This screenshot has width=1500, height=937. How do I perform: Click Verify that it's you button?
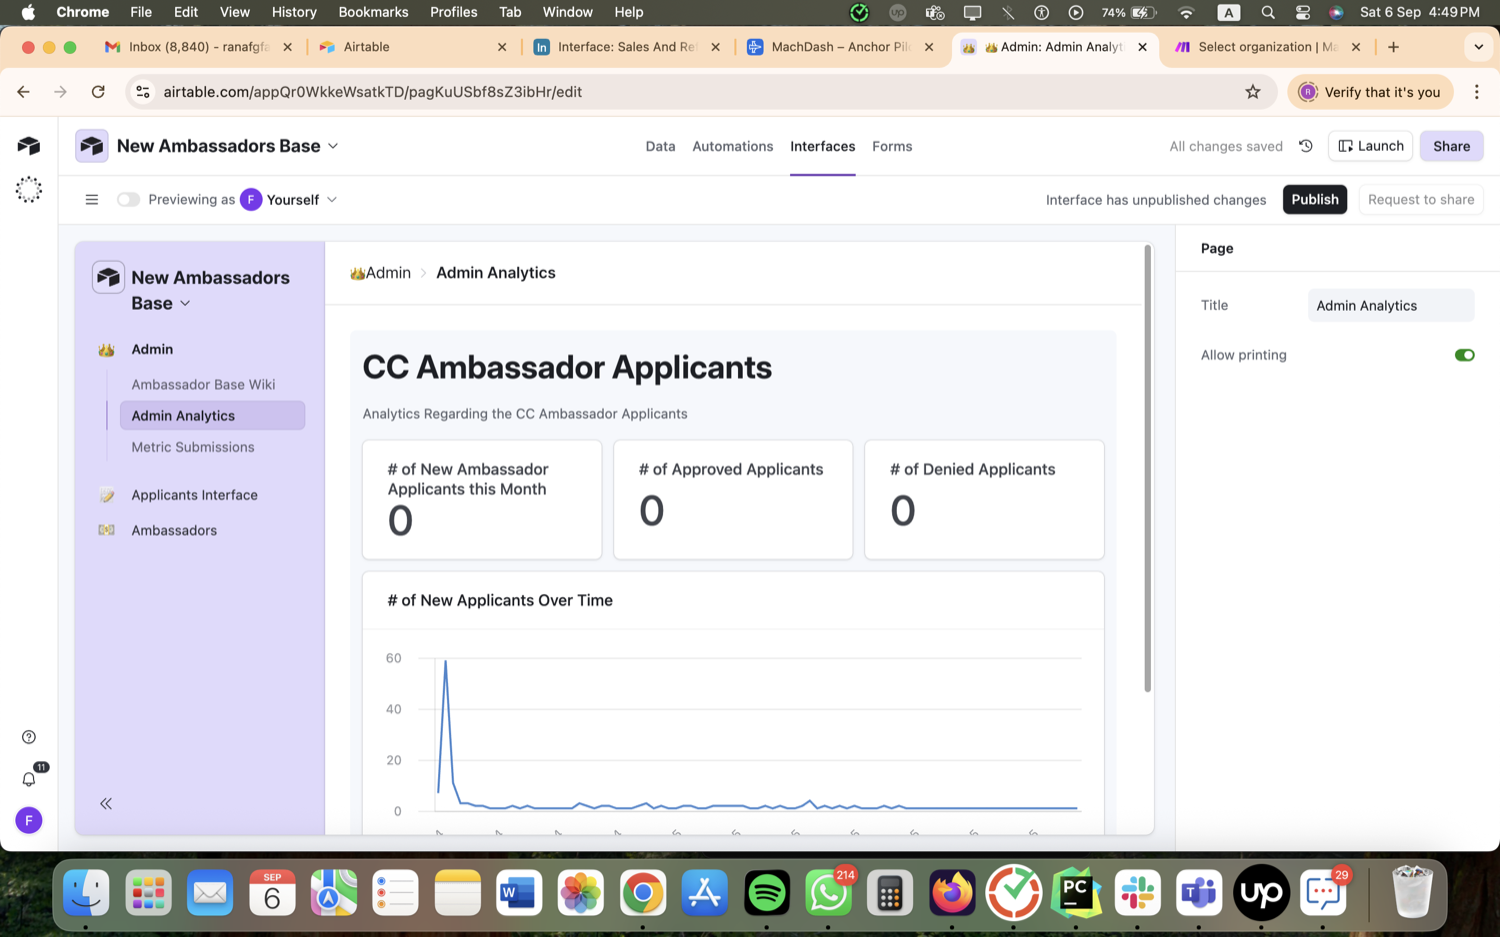point(1369,92)
